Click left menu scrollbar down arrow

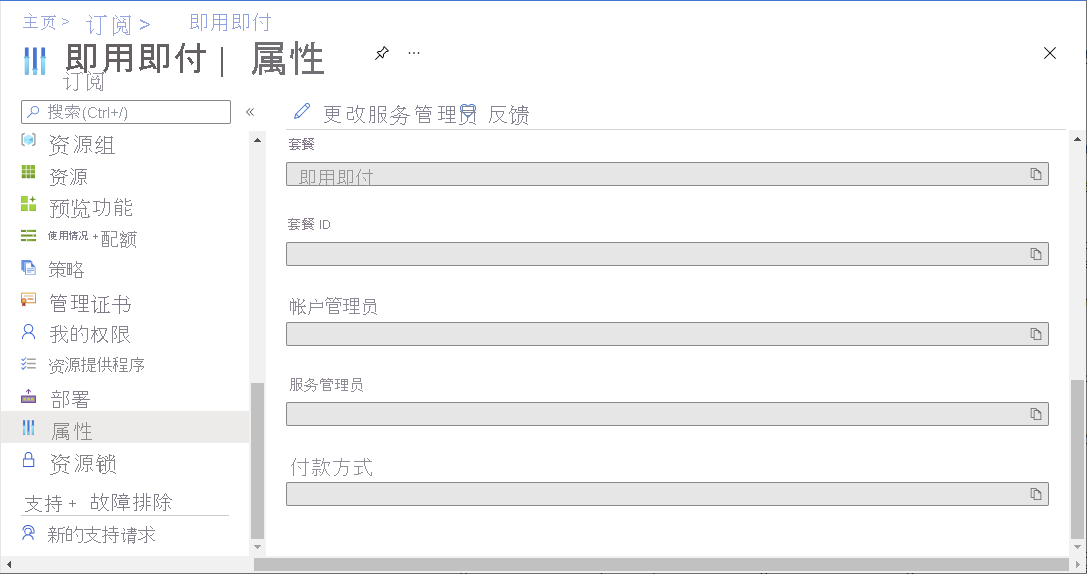tap(257, 547)
